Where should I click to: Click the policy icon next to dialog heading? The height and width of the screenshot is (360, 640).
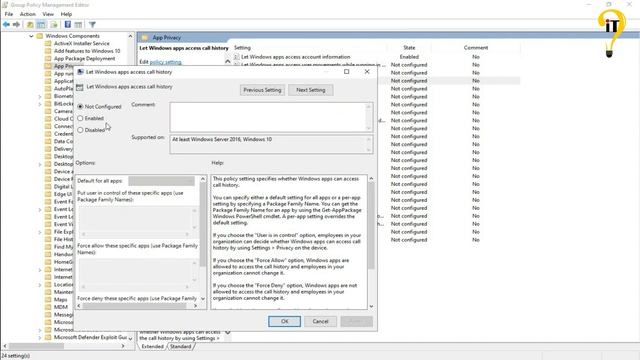click(80, 87)
